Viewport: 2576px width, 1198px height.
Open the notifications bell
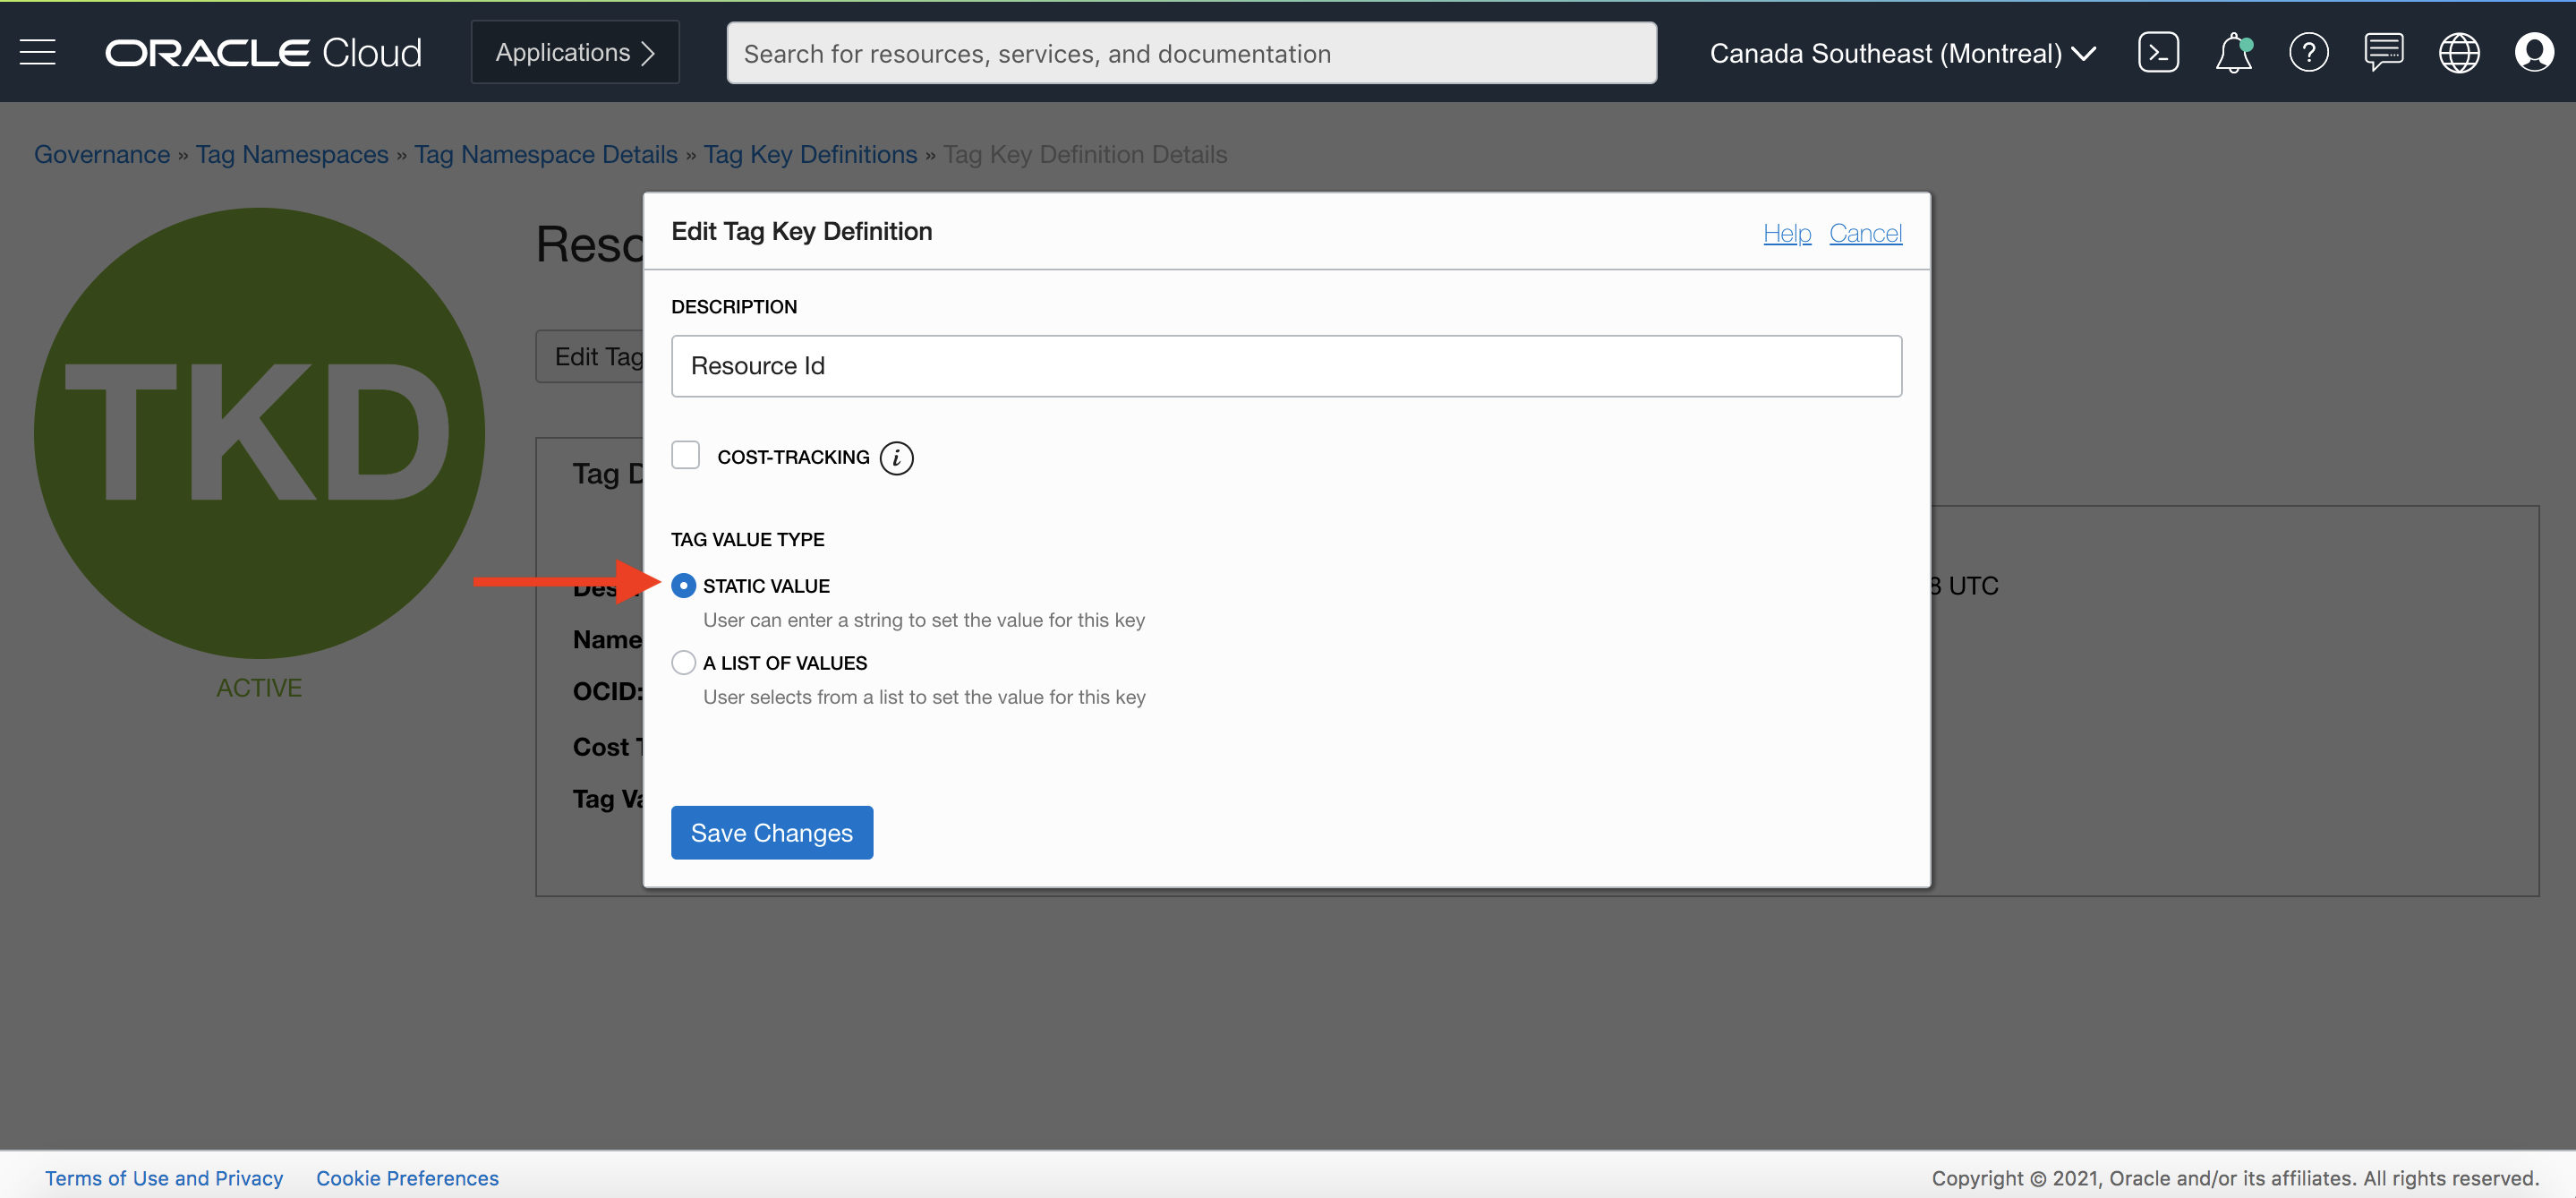tap(2233, 52)
